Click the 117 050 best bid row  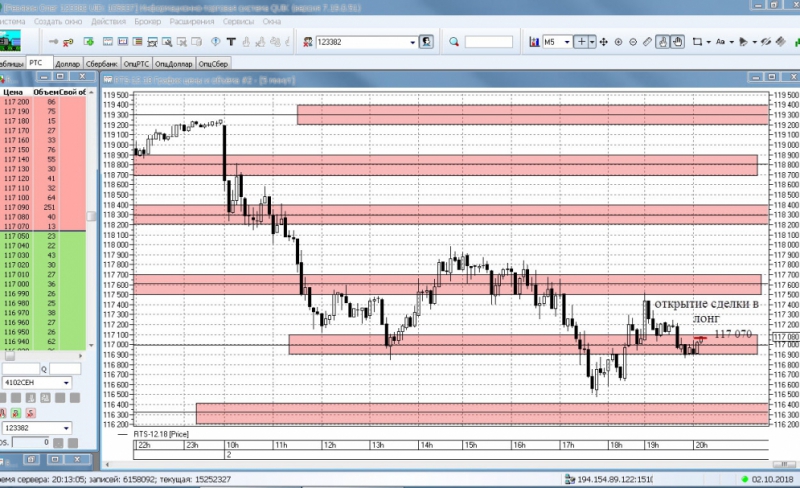[x=43, y=236]
